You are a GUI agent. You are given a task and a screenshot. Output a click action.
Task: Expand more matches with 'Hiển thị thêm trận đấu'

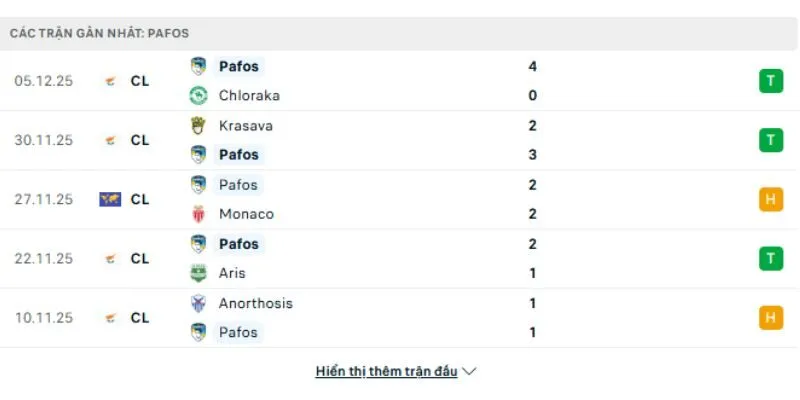(x=386, y=371)
